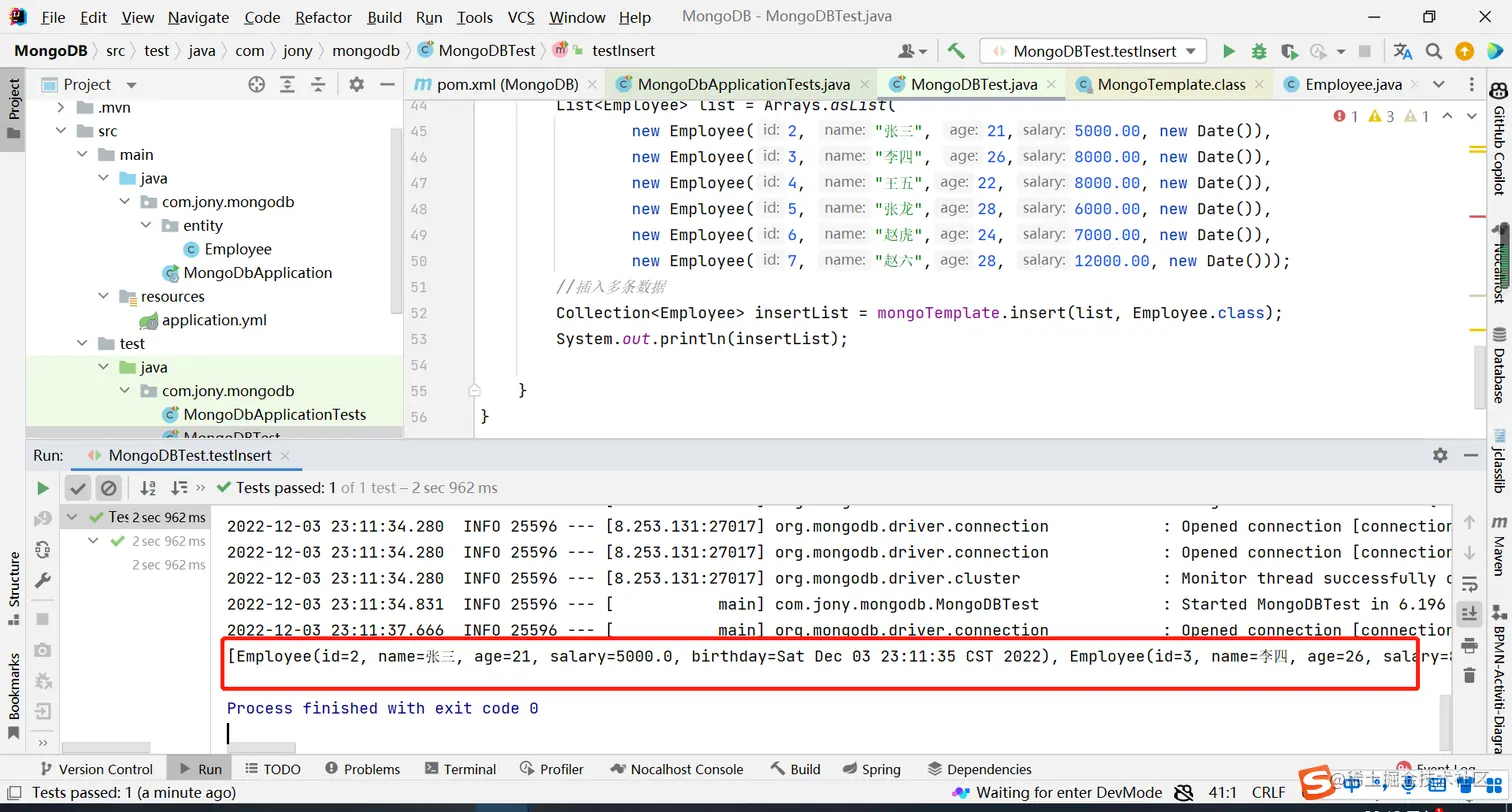This screenshot has height=812, width=1512.
Task: Close the MongoDBTest.java tab
Action: tap(1051, 85)
